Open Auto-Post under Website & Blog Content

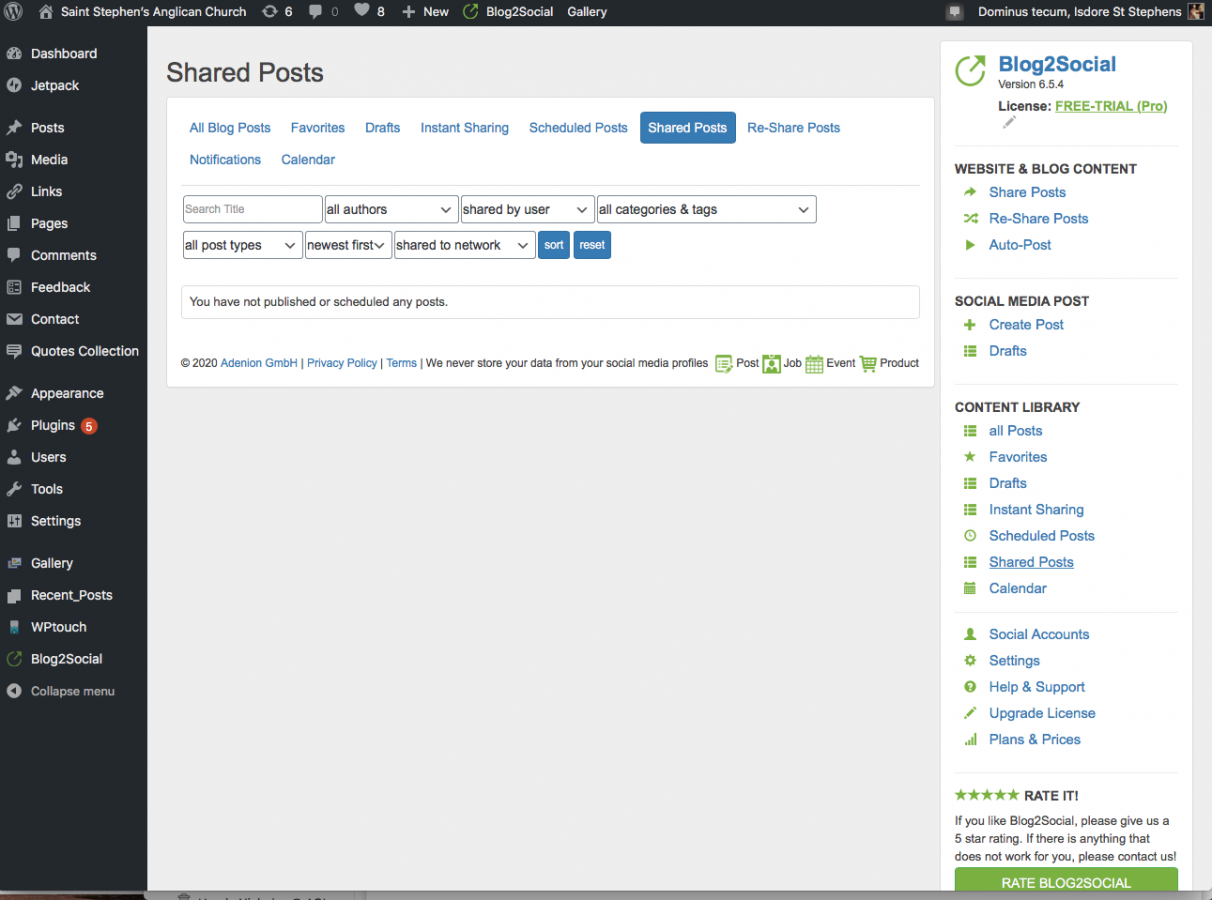pyautogui.click(x=1020, y=244)
